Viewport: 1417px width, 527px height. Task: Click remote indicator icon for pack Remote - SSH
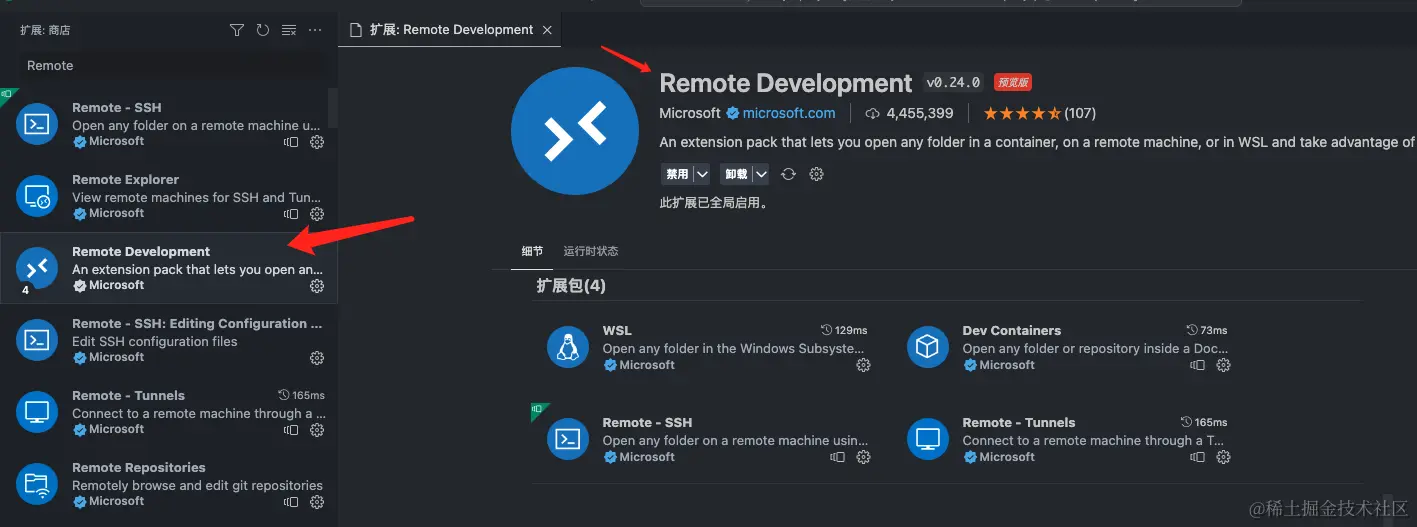point(838,458)
